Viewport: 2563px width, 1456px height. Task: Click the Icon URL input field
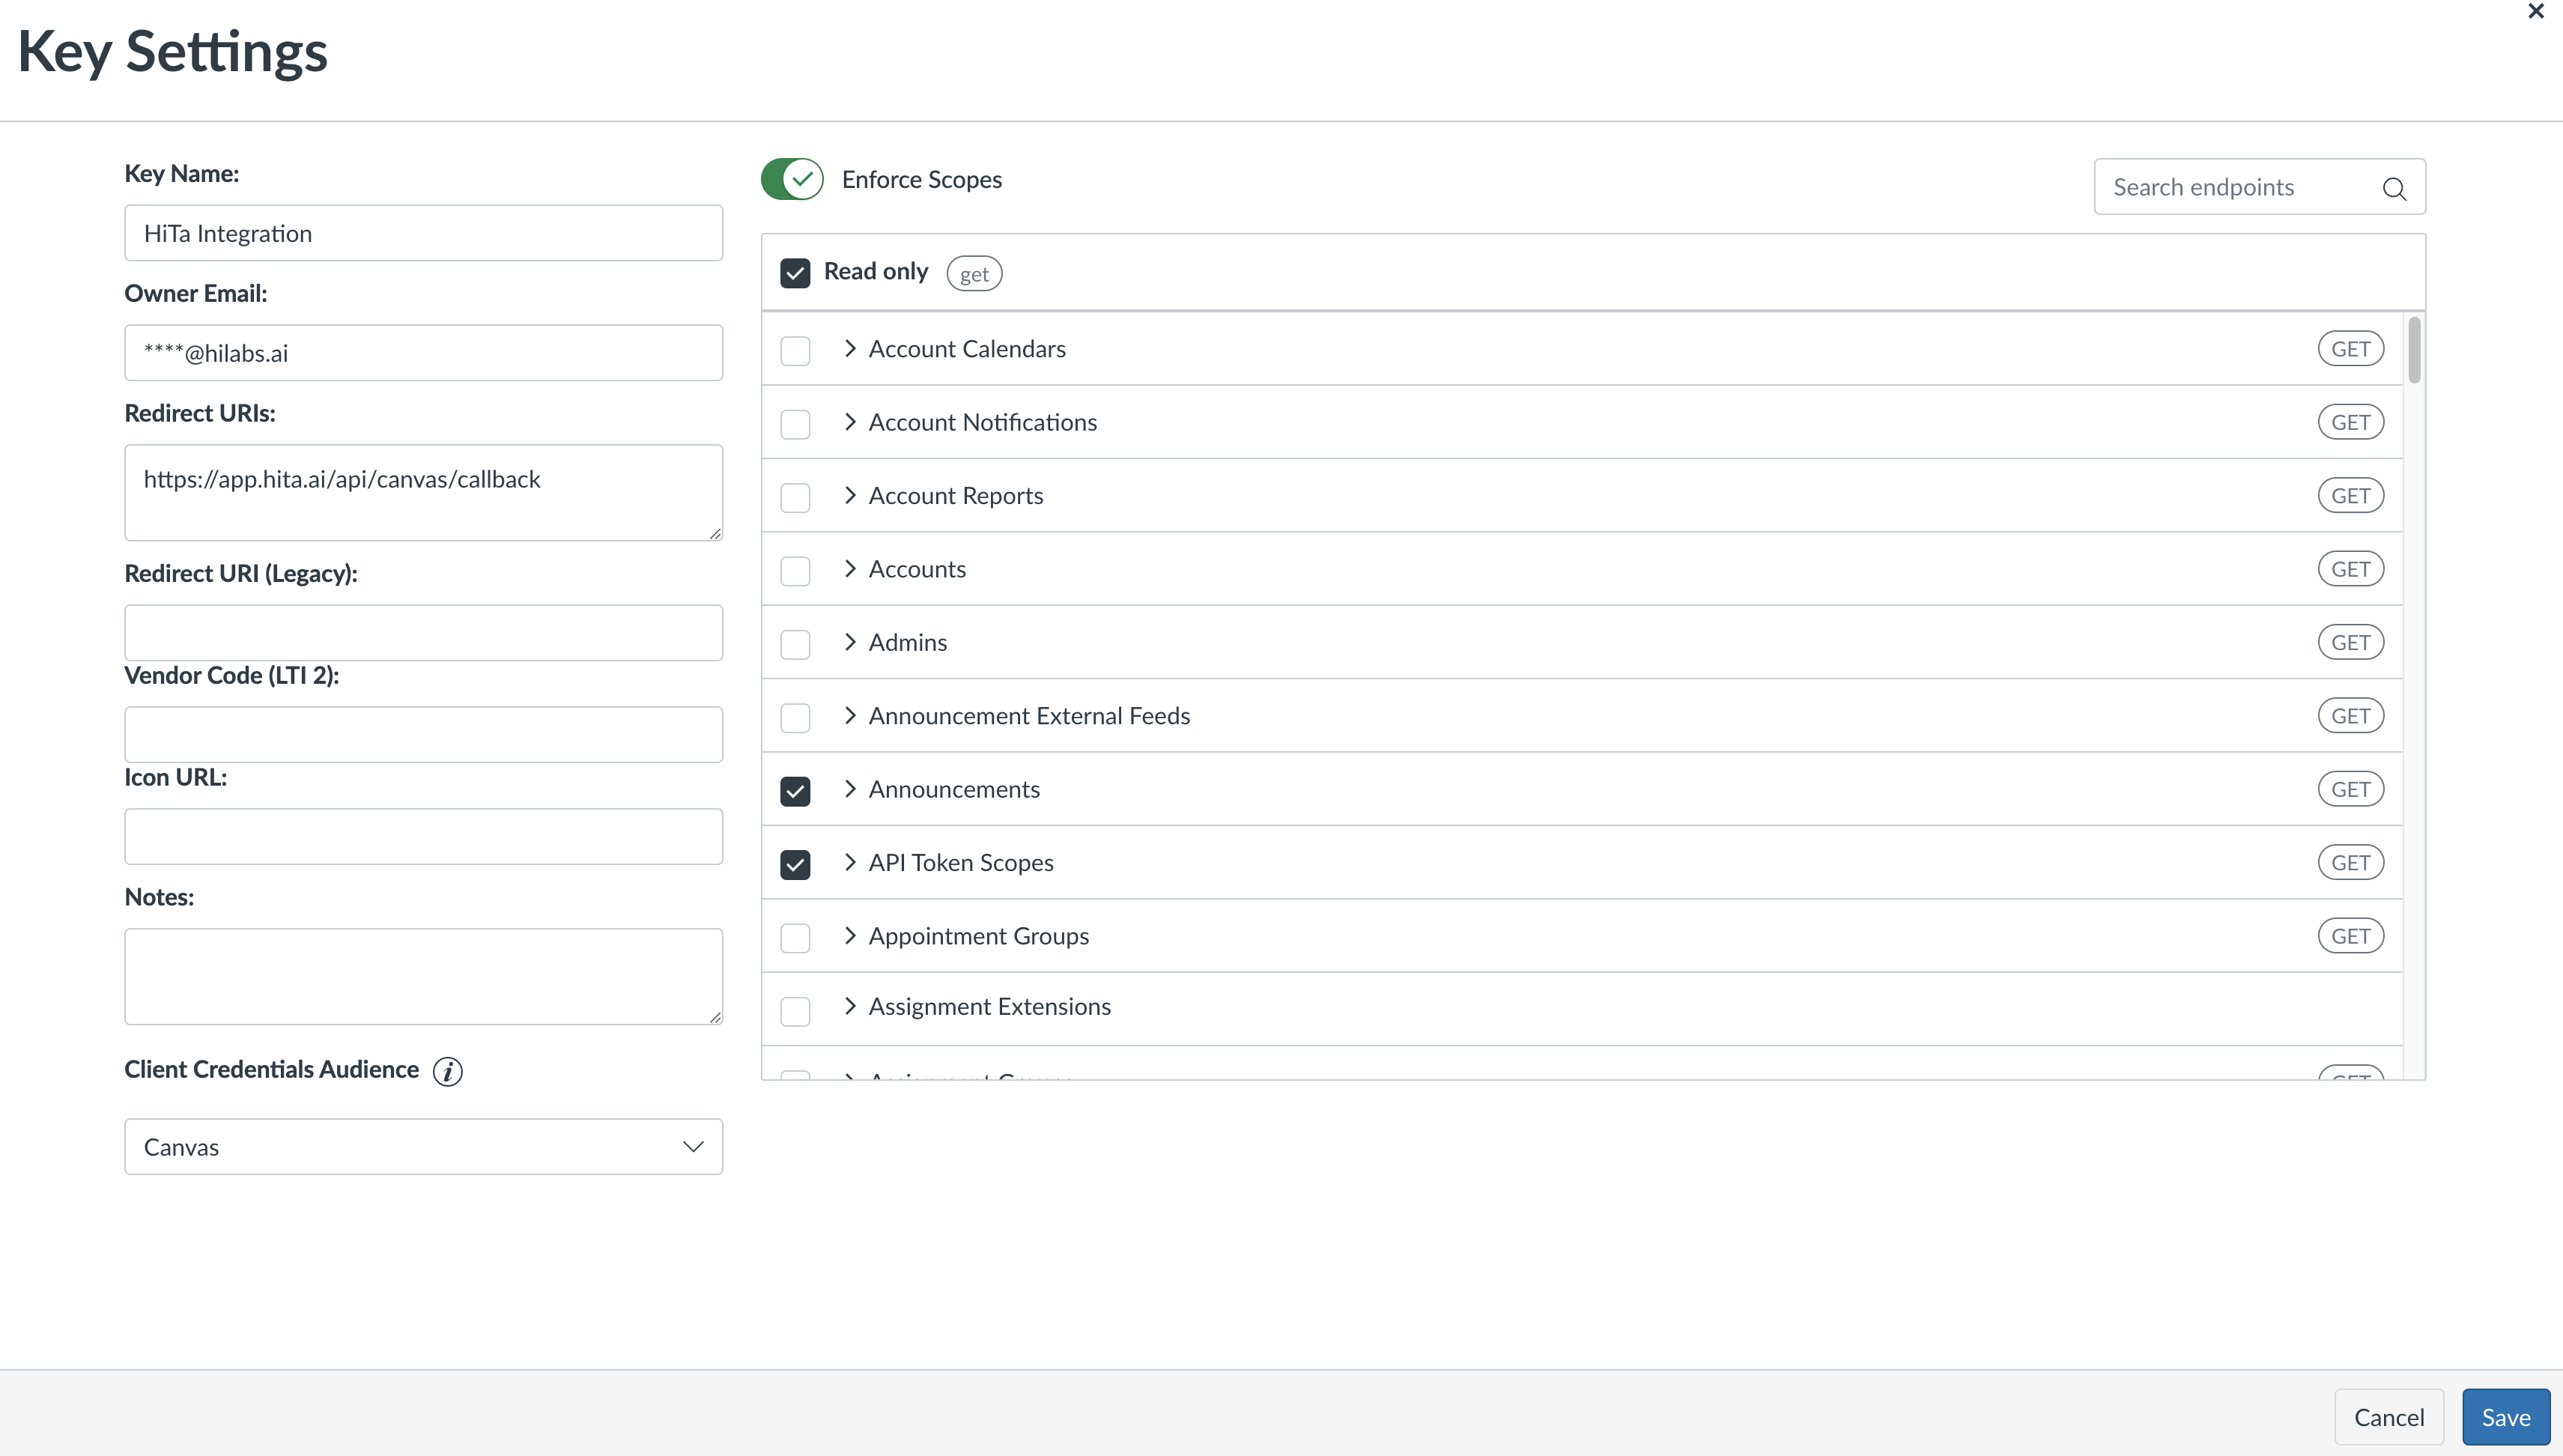tap(423, 836)
